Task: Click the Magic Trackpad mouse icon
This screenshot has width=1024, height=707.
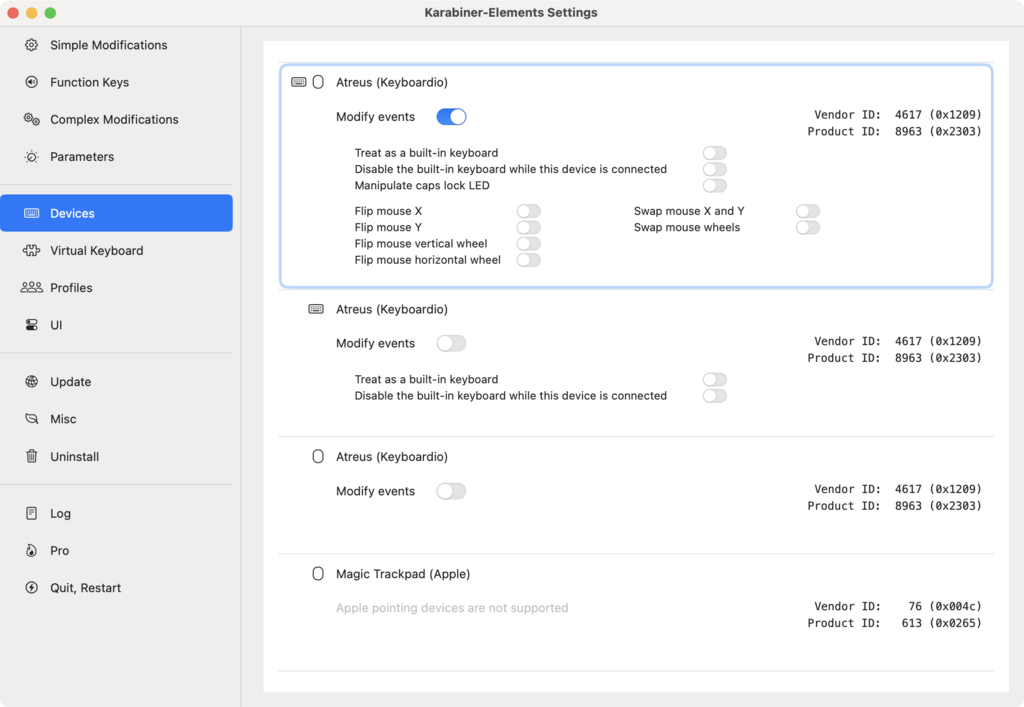Action: [318, 574]
